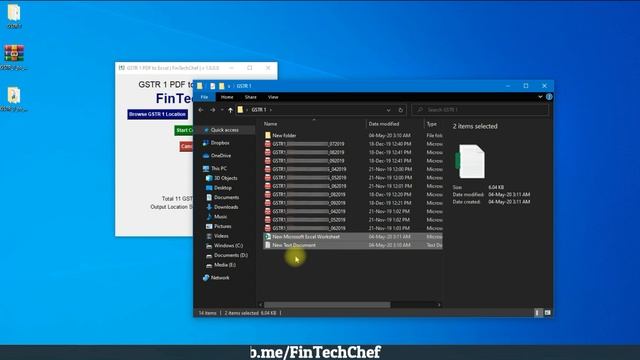Open the Share ribbon tab
The height and width of the screenshot is (360, 640).
pos(251,97)
